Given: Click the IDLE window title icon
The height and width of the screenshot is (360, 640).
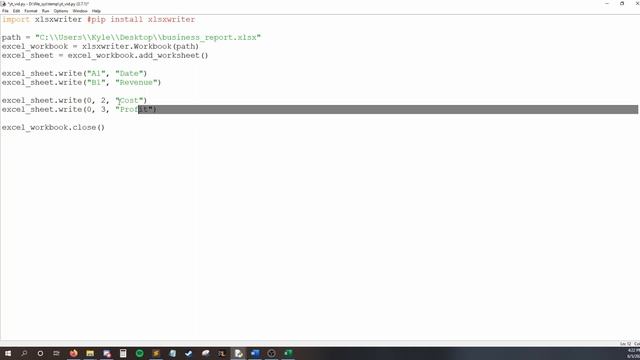Looking at the screenshot, I should [4, 4].
